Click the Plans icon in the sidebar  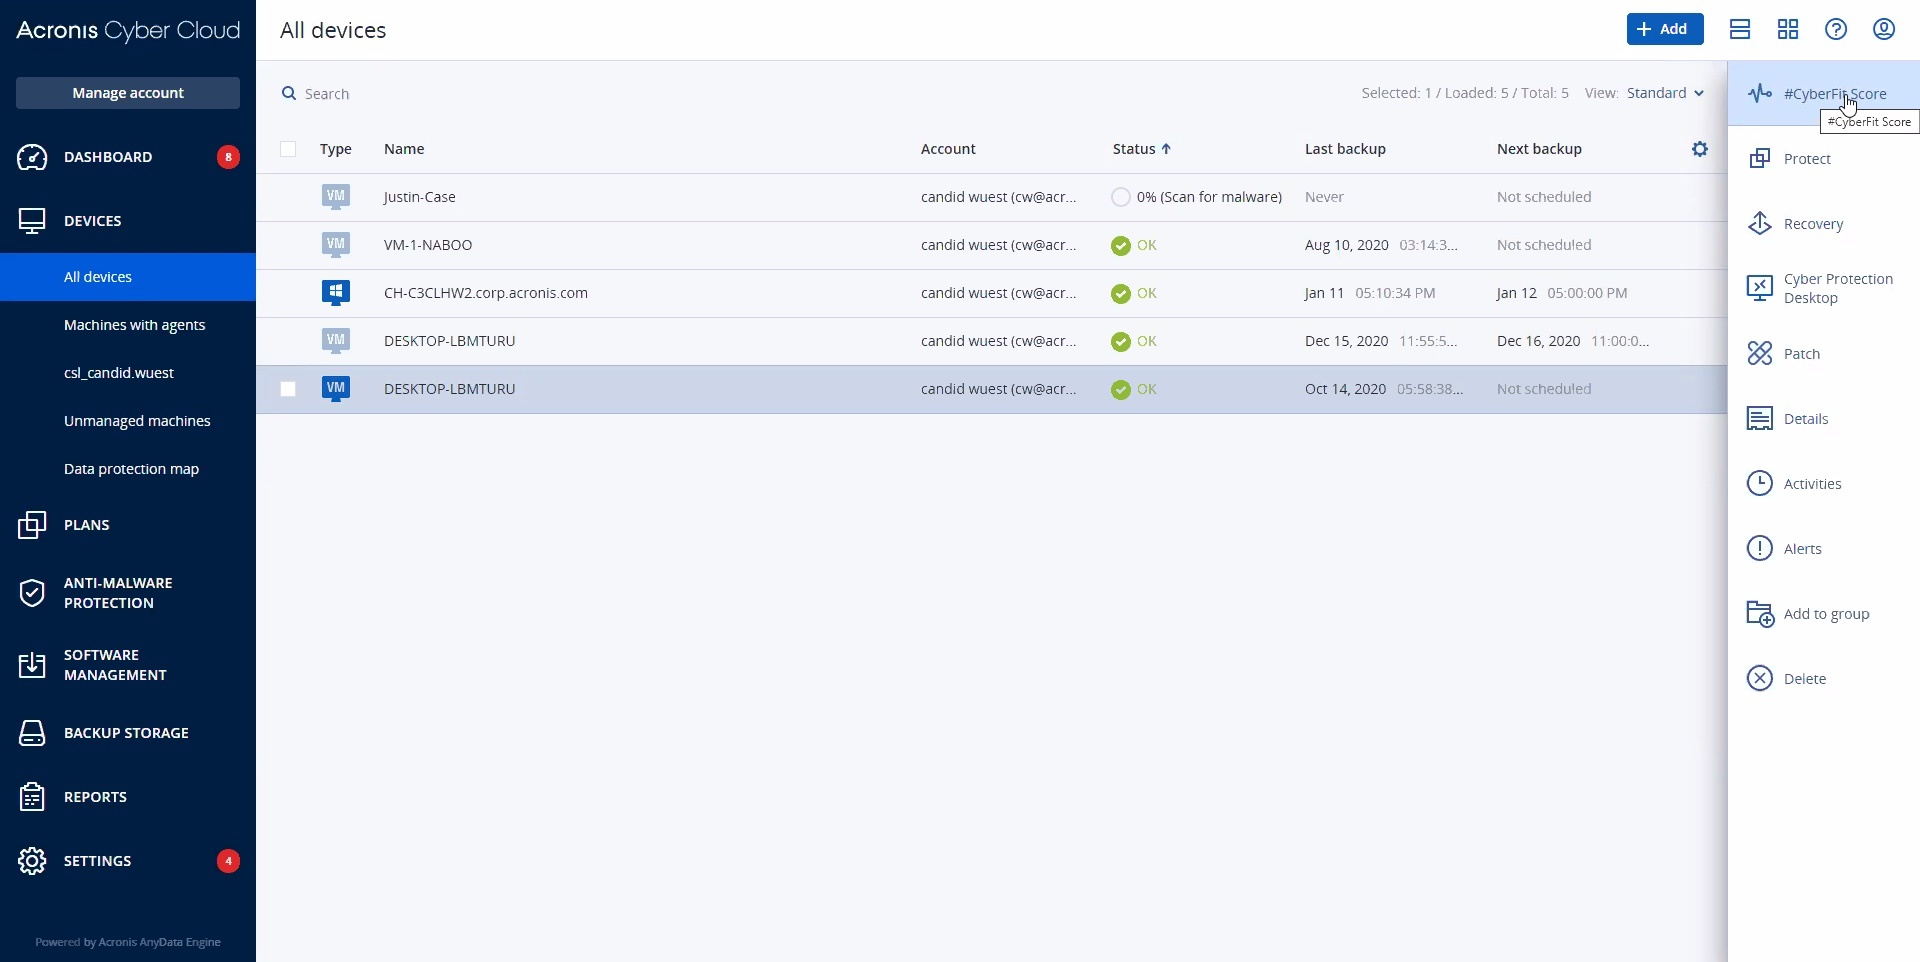pyautogui.click(x=32, y=525)
